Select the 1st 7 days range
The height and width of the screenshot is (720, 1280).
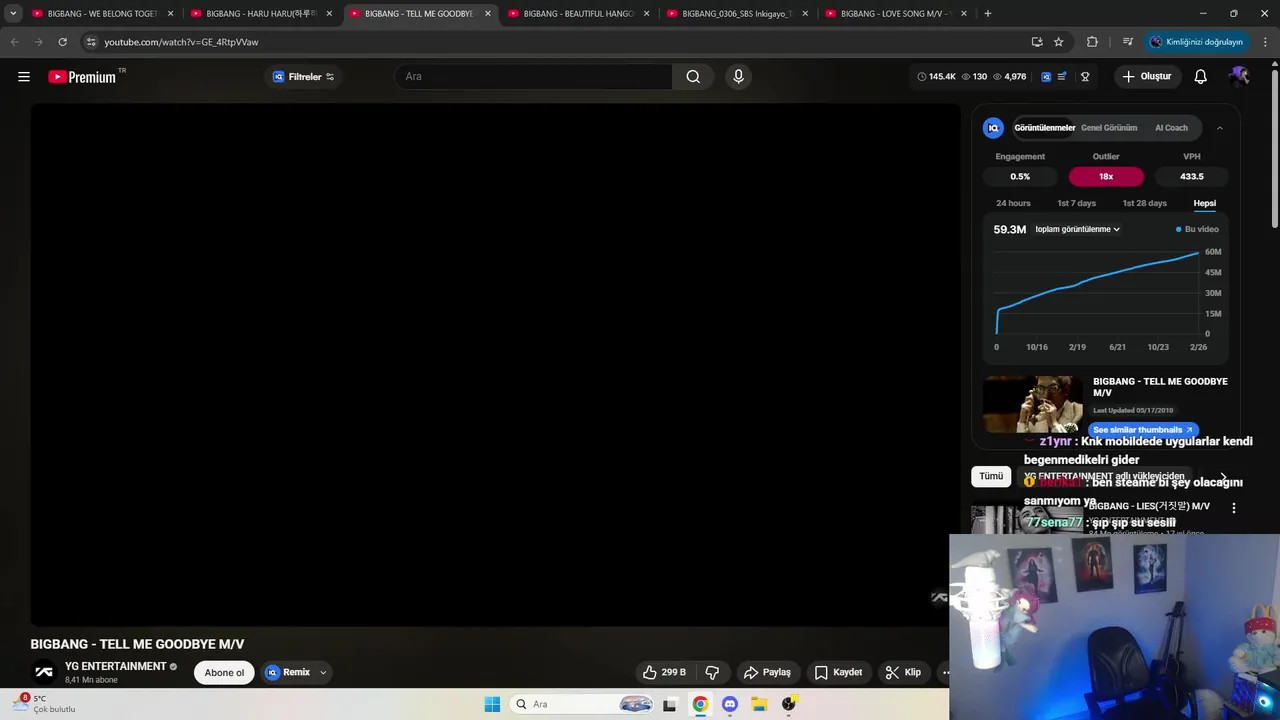tap(1076, 203)
